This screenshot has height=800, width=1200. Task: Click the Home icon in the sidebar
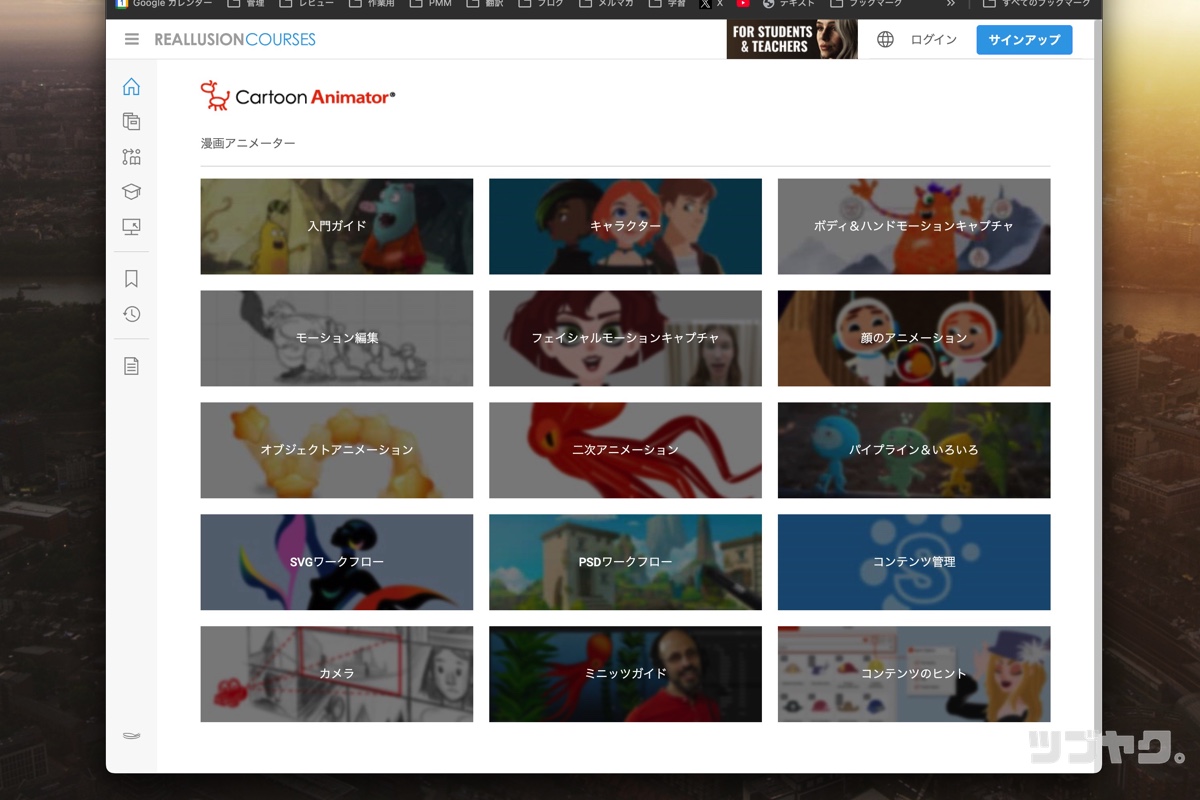tap(131, 87)
